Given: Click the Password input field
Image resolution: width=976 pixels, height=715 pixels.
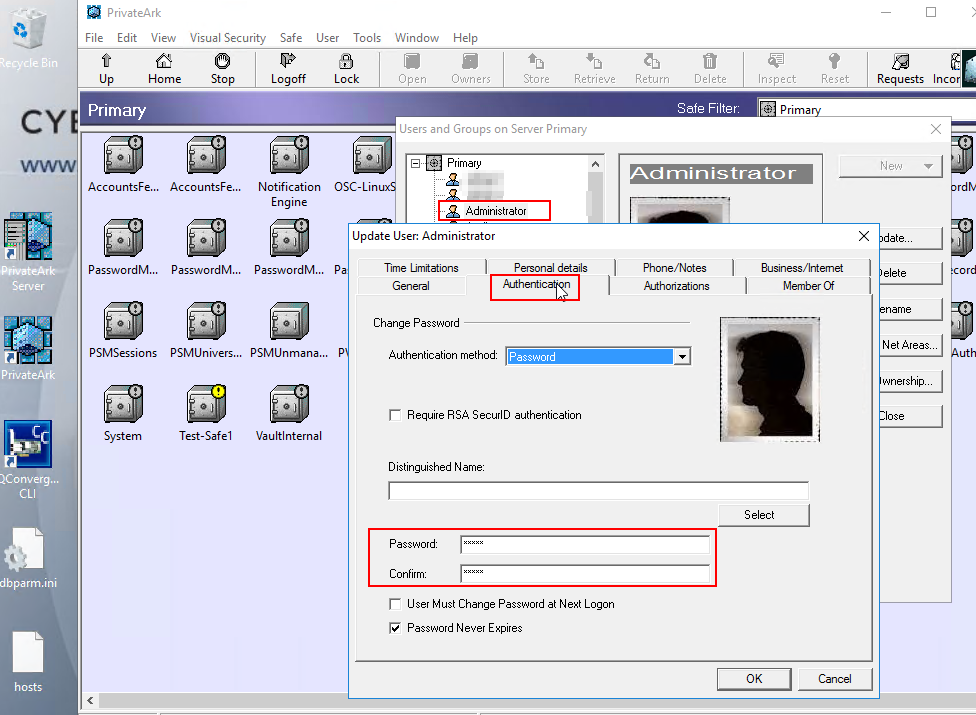Looking at the screenshot, I should pos(585,544).
